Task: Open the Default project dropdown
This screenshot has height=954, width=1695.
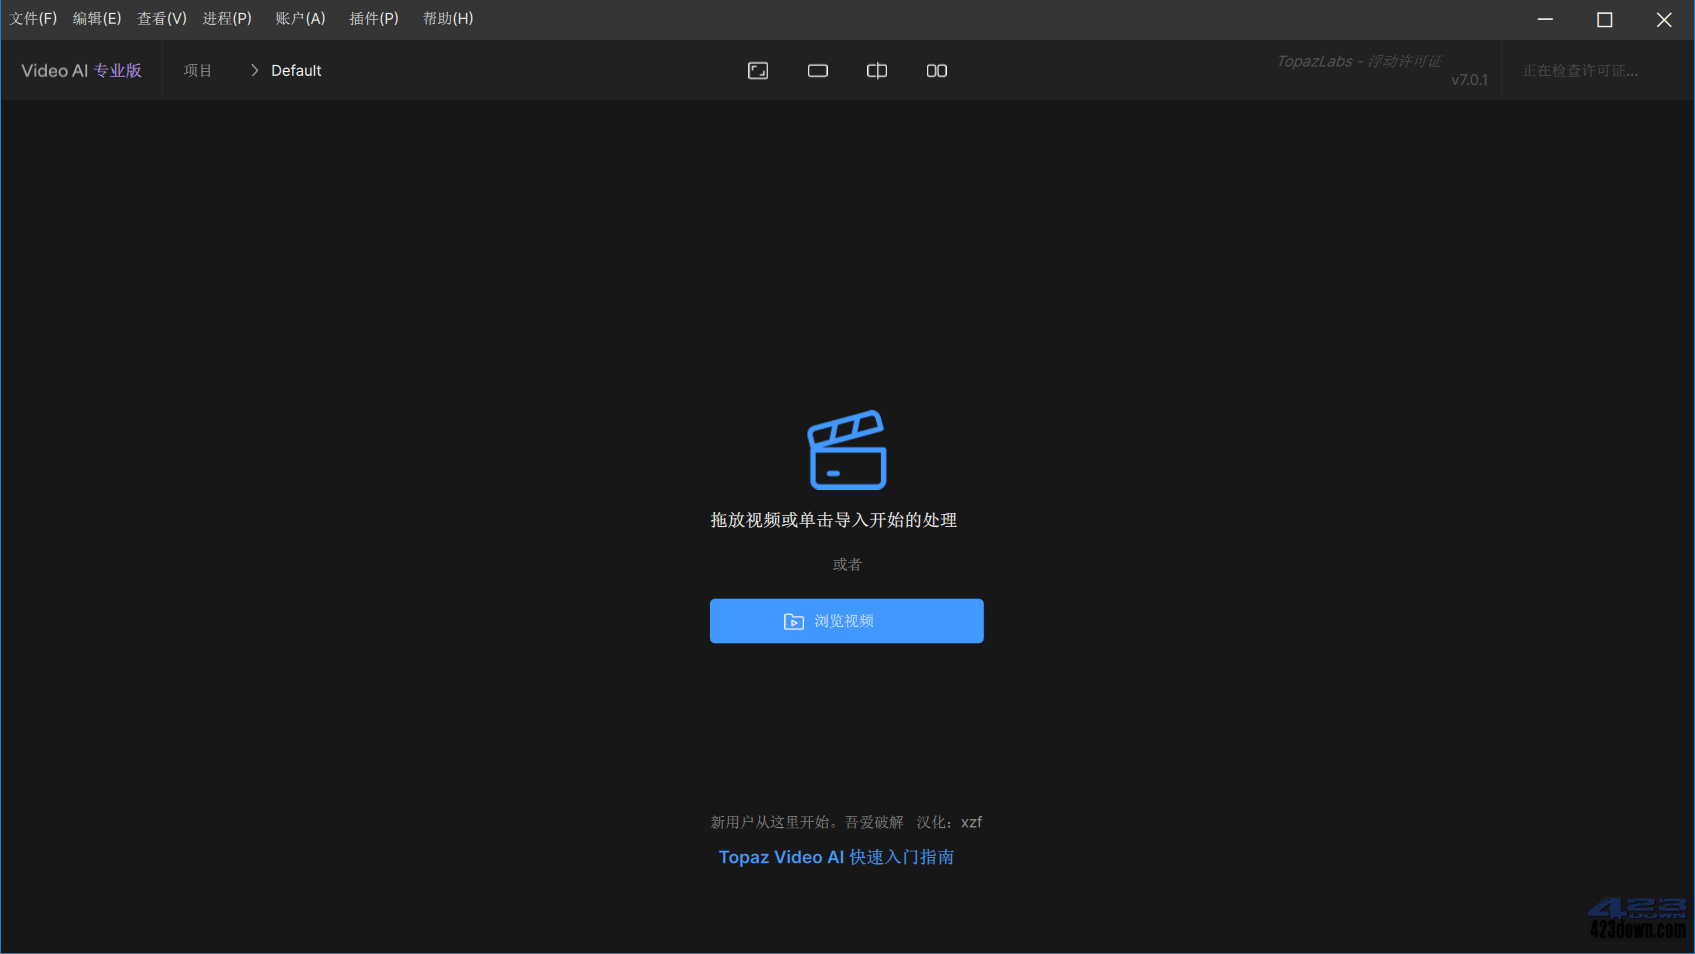Action: [x=295, y=70]
